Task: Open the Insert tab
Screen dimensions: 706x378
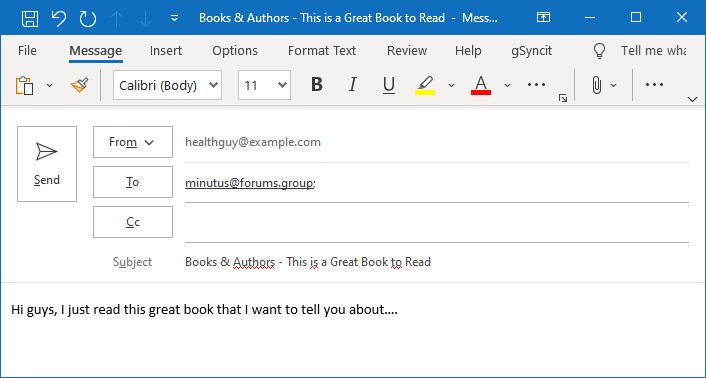Action: coord(166,50)
